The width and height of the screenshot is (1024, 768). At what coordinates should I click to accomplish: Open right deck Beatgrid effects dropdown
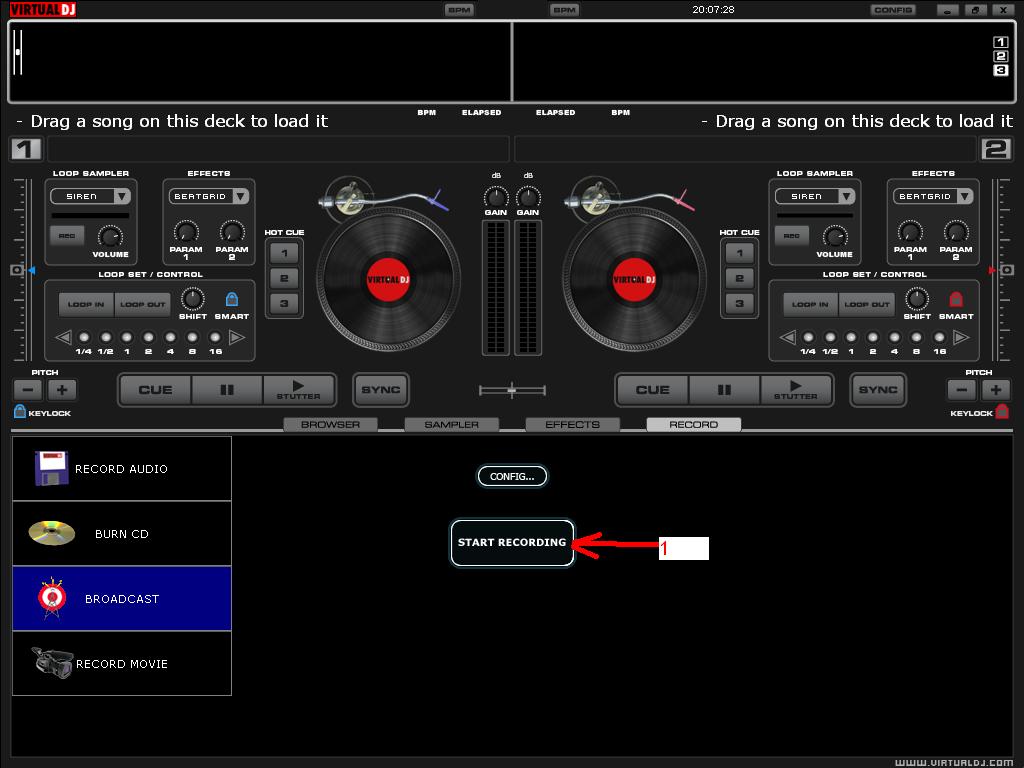pos(965,196)
